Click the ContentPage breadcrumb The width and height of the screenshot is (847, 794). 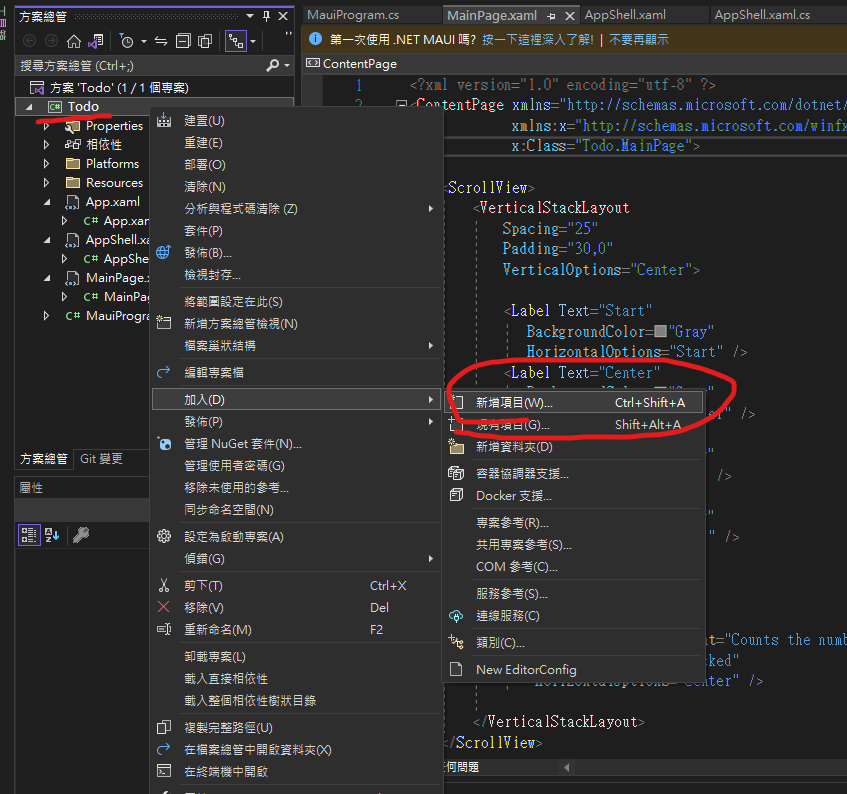pos(360,64)
